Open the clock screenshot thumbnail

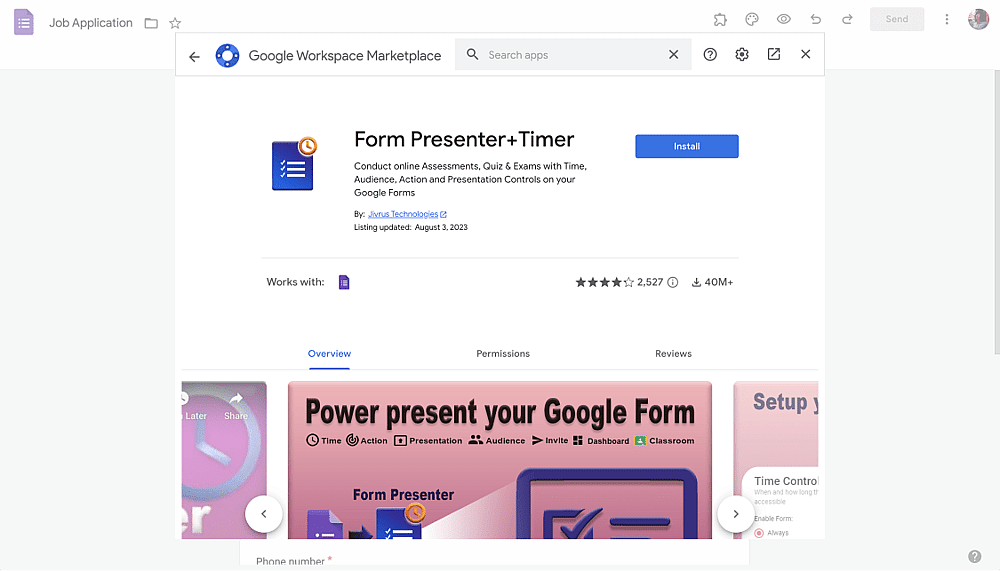coord(224,460)
